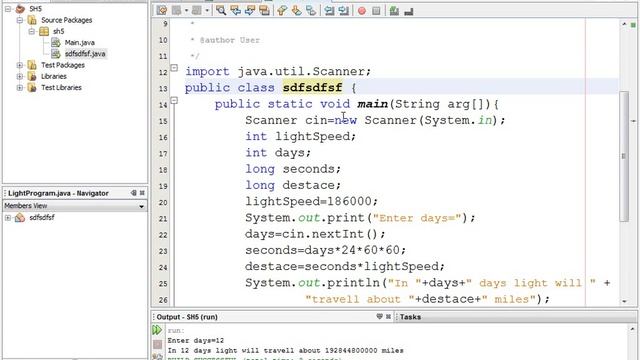The height and width of the screenshot is (360, 640).
Task: Click the output line mentioning 192844800000 miles
Action: pos(285,351)
